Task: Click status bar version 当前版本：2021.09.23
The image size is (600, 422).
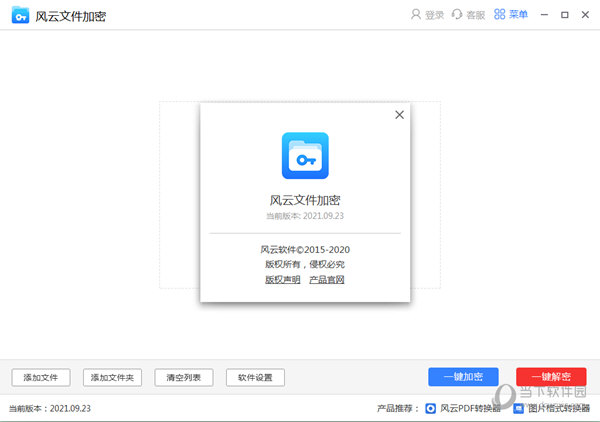Action: pos(50,409)
